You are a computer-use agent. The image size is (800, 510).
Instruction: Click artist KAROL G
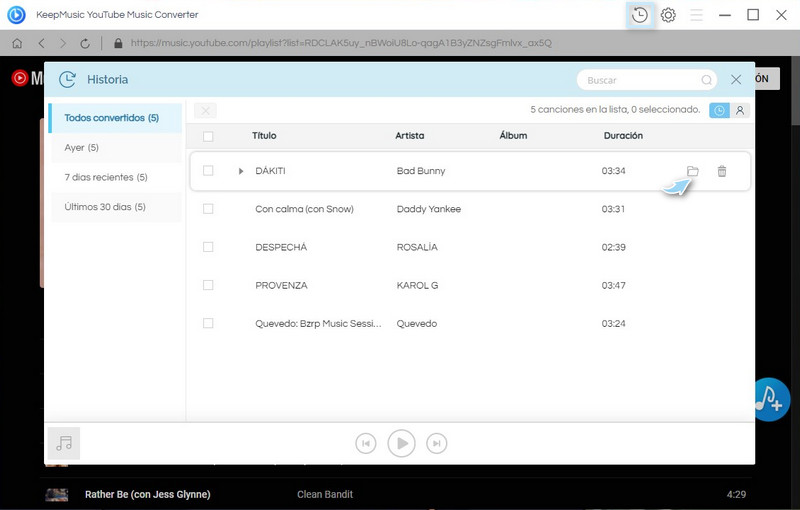417,286
